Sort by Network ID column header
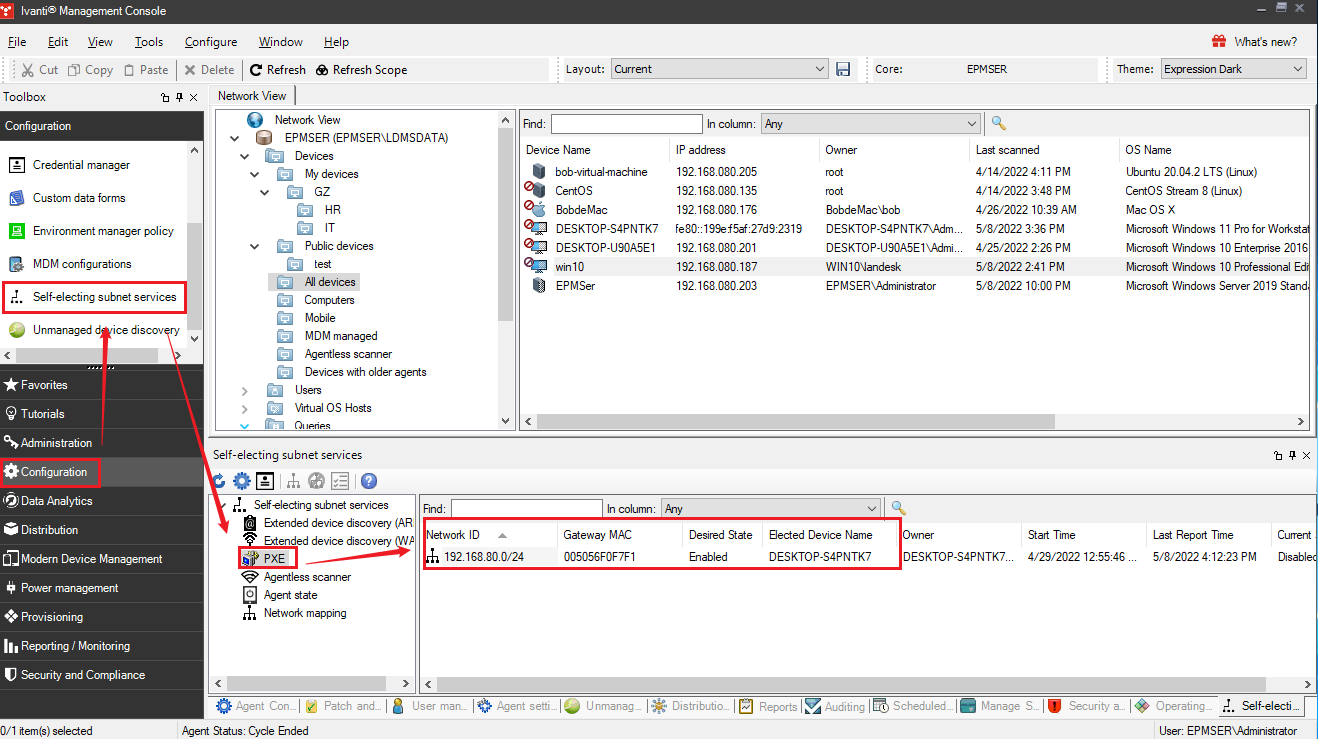The height and width of the screenshot is (739, 1318). click(453, 535)
